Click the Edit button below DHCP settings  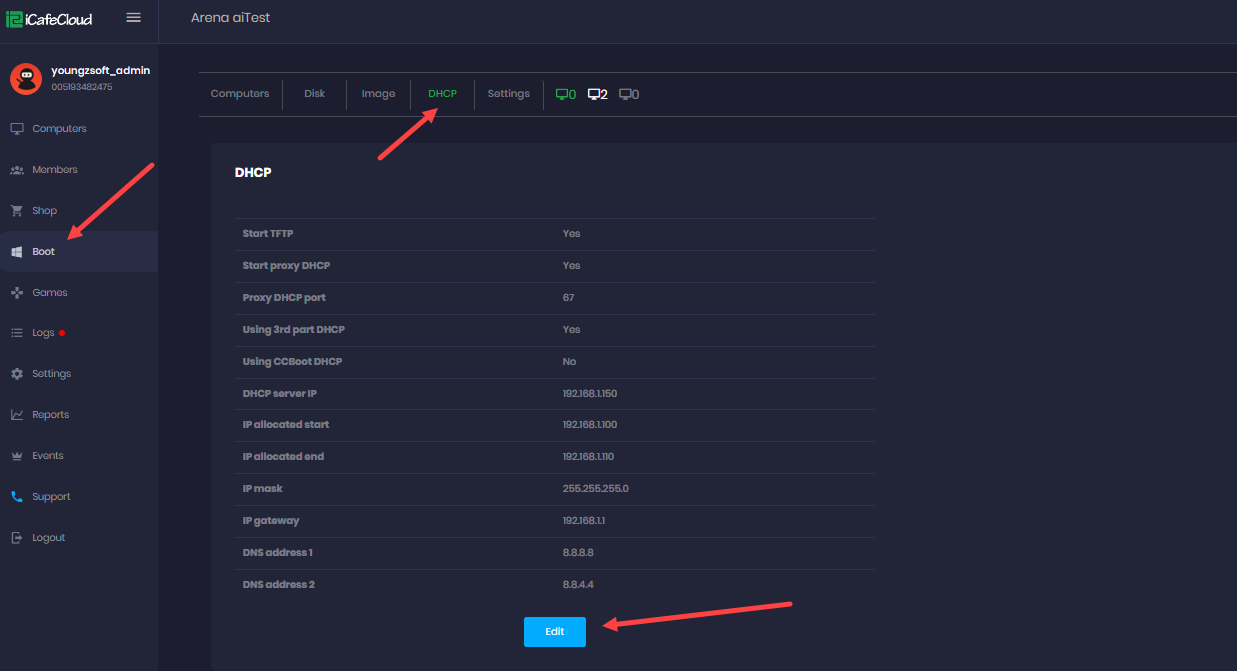click(554, 632)
